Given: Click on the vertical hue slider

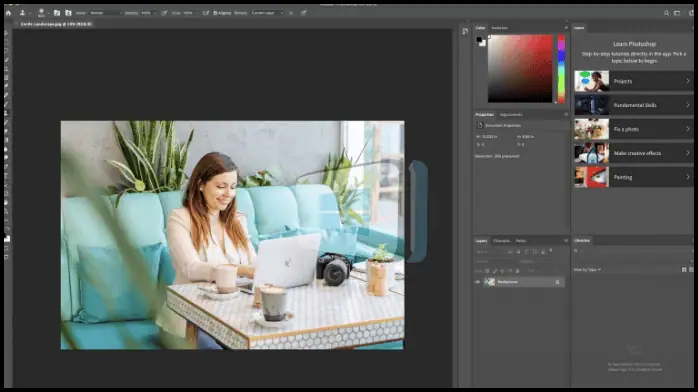Looking at the screenshot, I should point(561,69).
